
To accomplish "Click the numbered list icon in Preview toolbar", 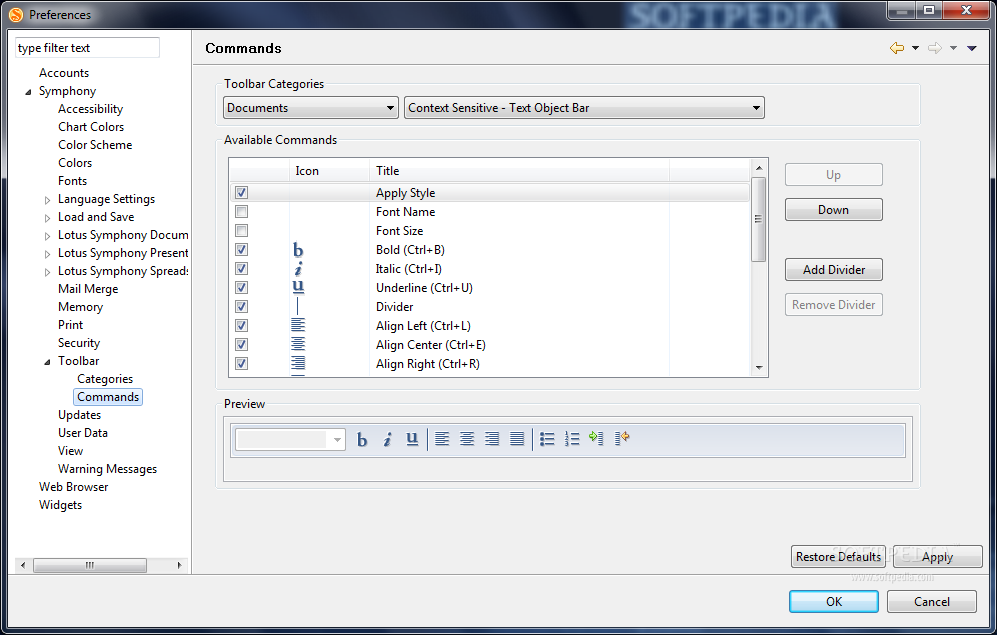I will tap(572, 439).
